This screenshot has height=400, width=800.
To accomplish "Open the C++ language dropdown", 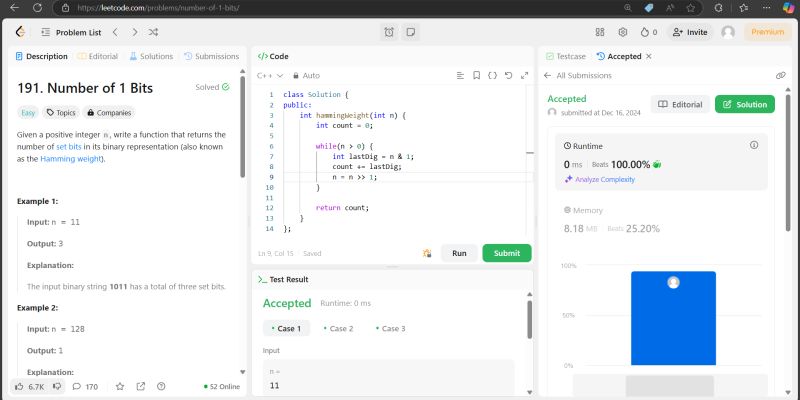I will click(x=270, y=76).
